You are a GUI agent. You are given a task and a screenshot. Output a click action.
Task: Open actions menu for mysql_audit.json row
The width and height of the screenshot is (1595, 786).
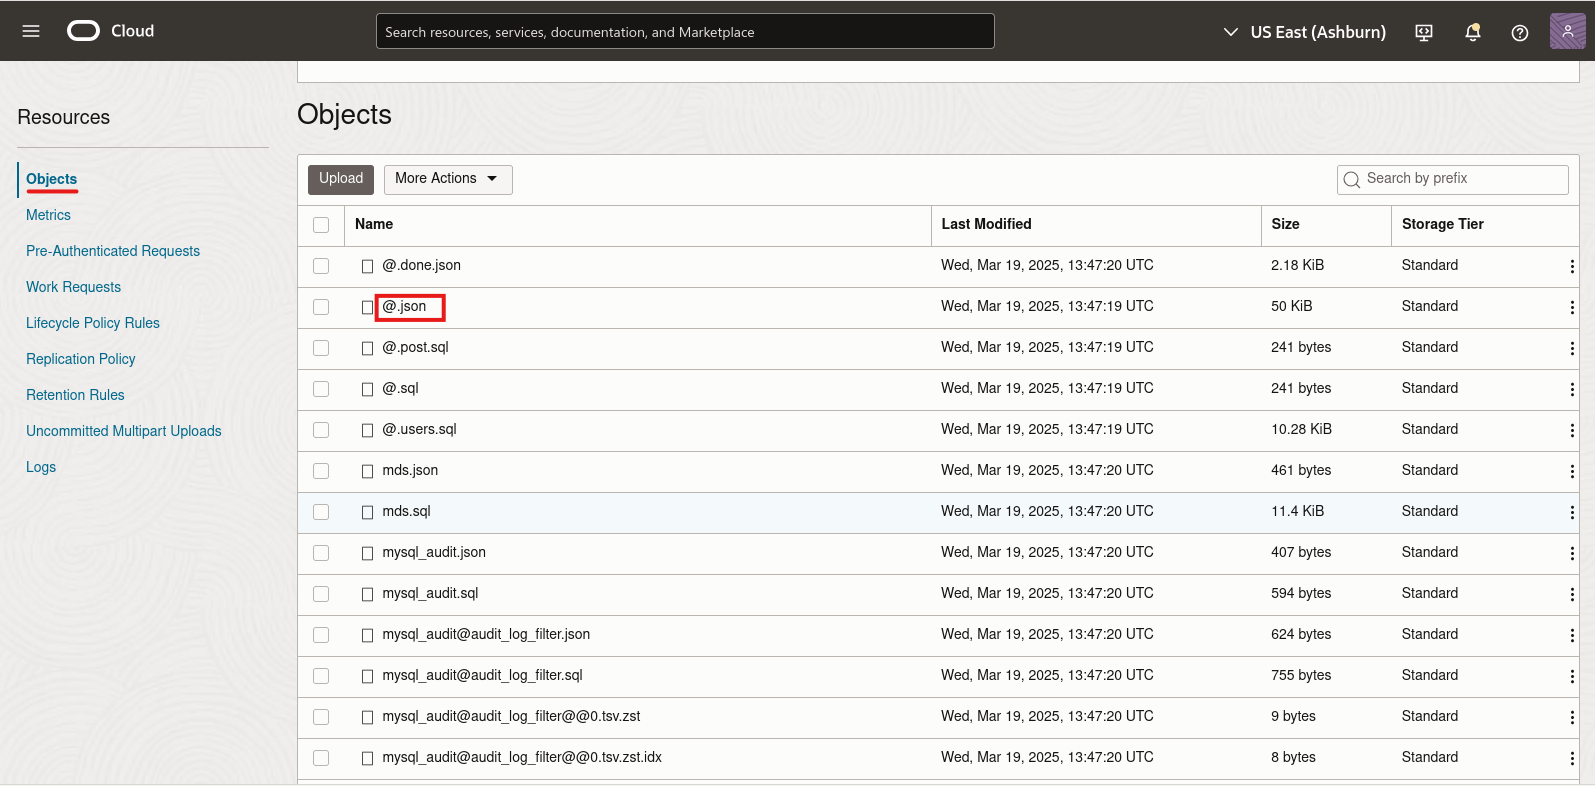[x=1572, y=553]
